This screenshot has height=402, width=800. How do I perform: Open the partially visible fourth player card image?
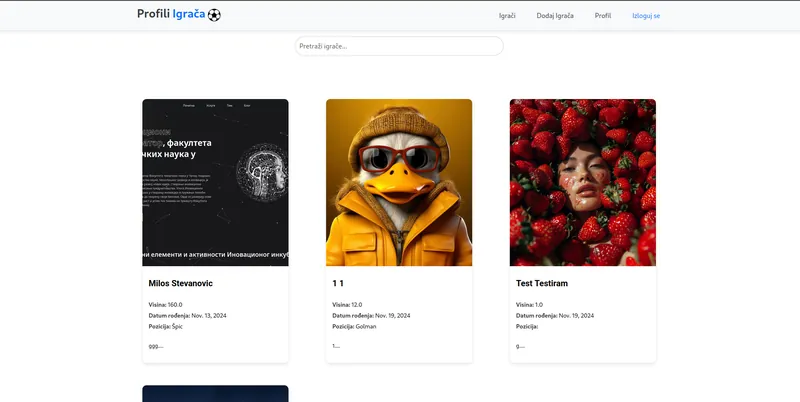(215, 393)
